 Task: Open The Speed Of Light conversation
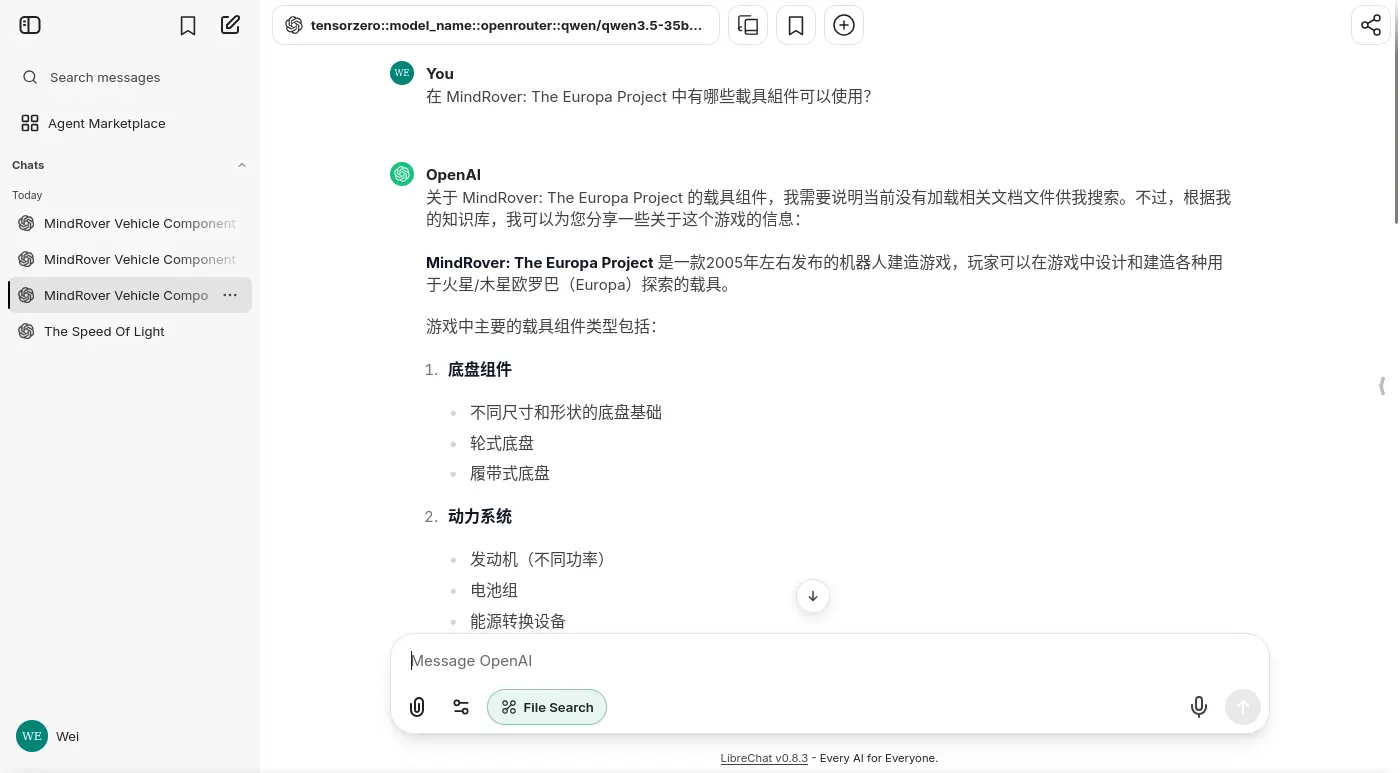click(x=104, y=331)
